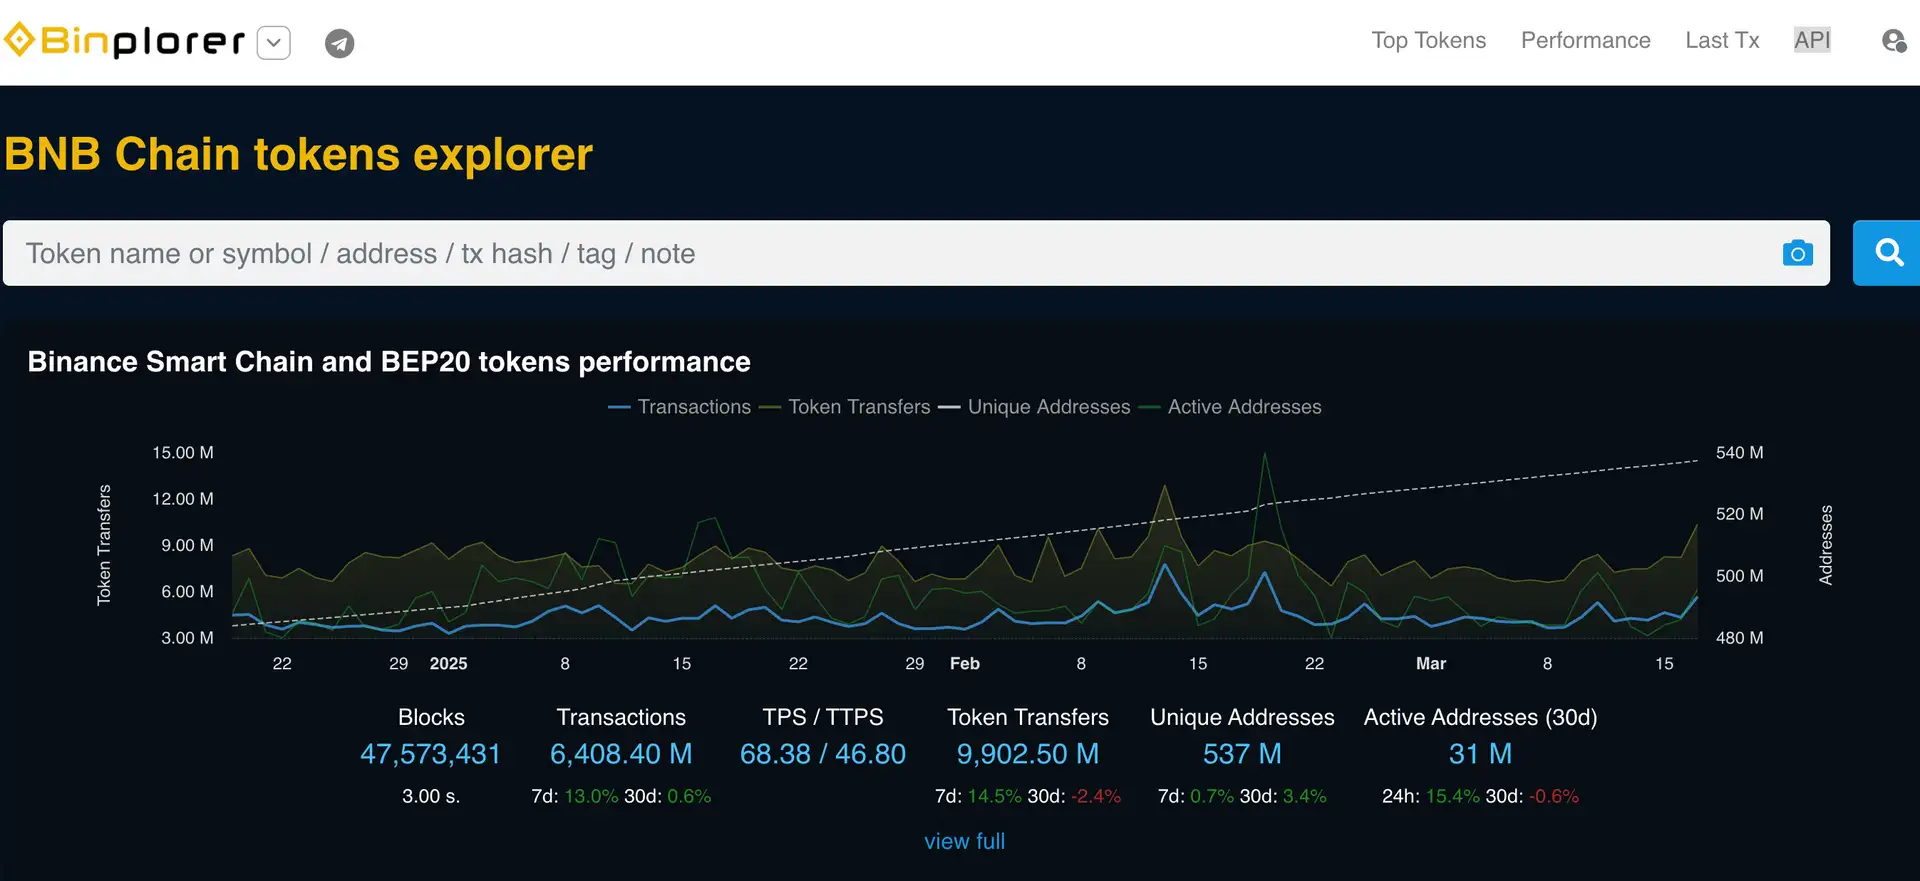Click the Binplorer wordmark text
Viewport: 1920px width, 881px height.
(x=142, y=41)
